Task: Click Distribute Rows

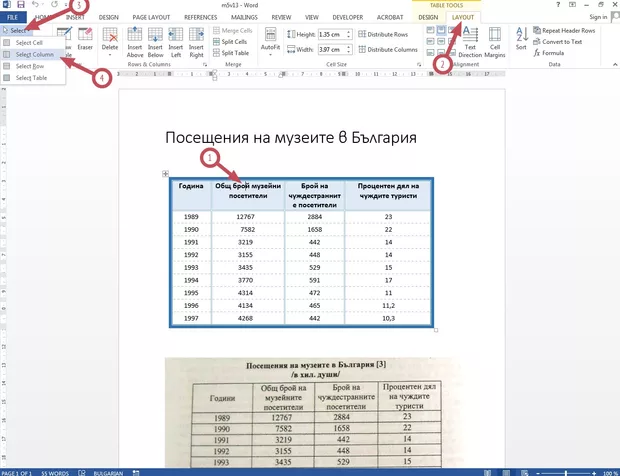Action: tap(383, 34)
